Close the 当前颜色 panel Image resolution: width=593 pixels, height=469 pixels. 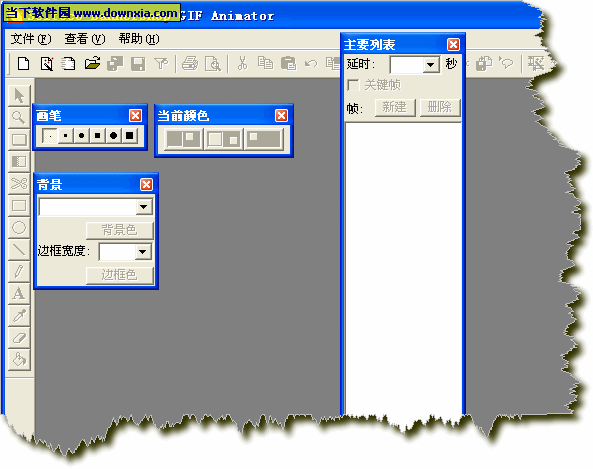[x=281, y=115]
